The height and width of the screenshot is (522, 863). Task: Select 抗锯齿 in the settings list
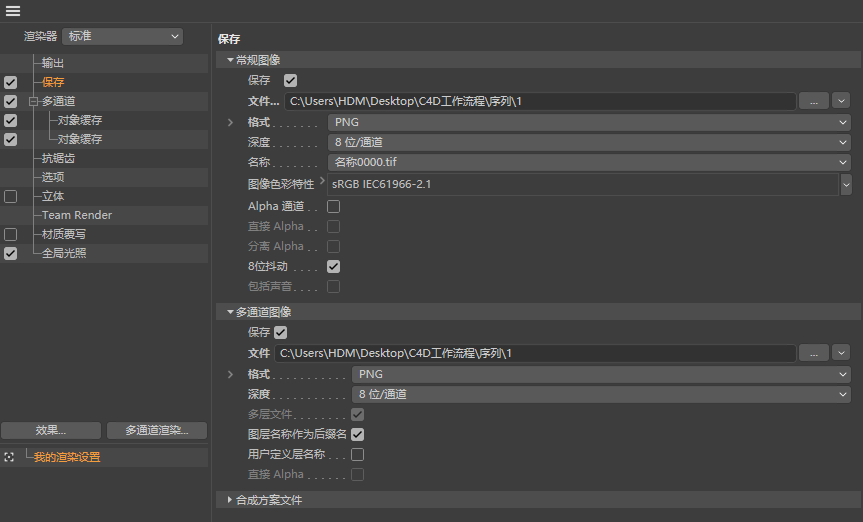coord(58,158)
